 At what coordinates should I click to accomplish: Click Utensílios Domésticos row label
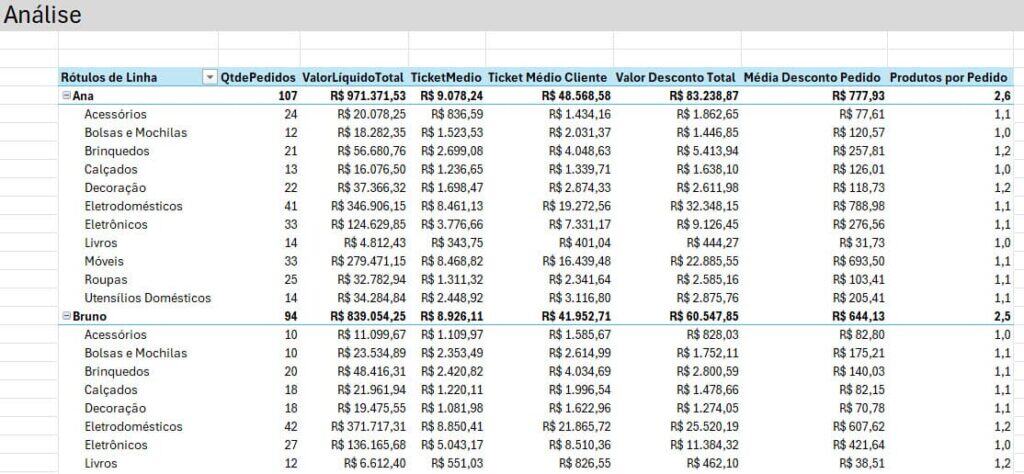(x=148, y=298)
